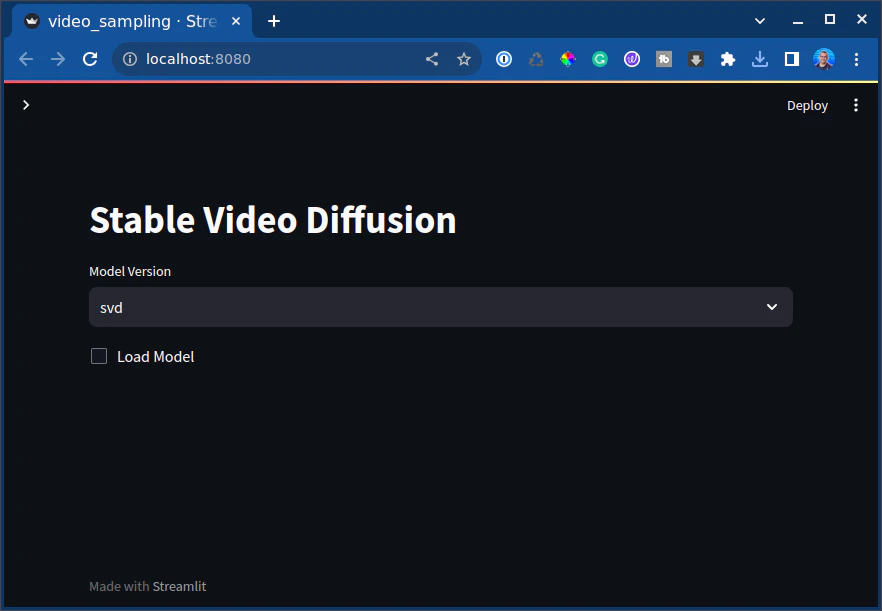Go back in browser history
Screen dimensions: 882x611
26,59
